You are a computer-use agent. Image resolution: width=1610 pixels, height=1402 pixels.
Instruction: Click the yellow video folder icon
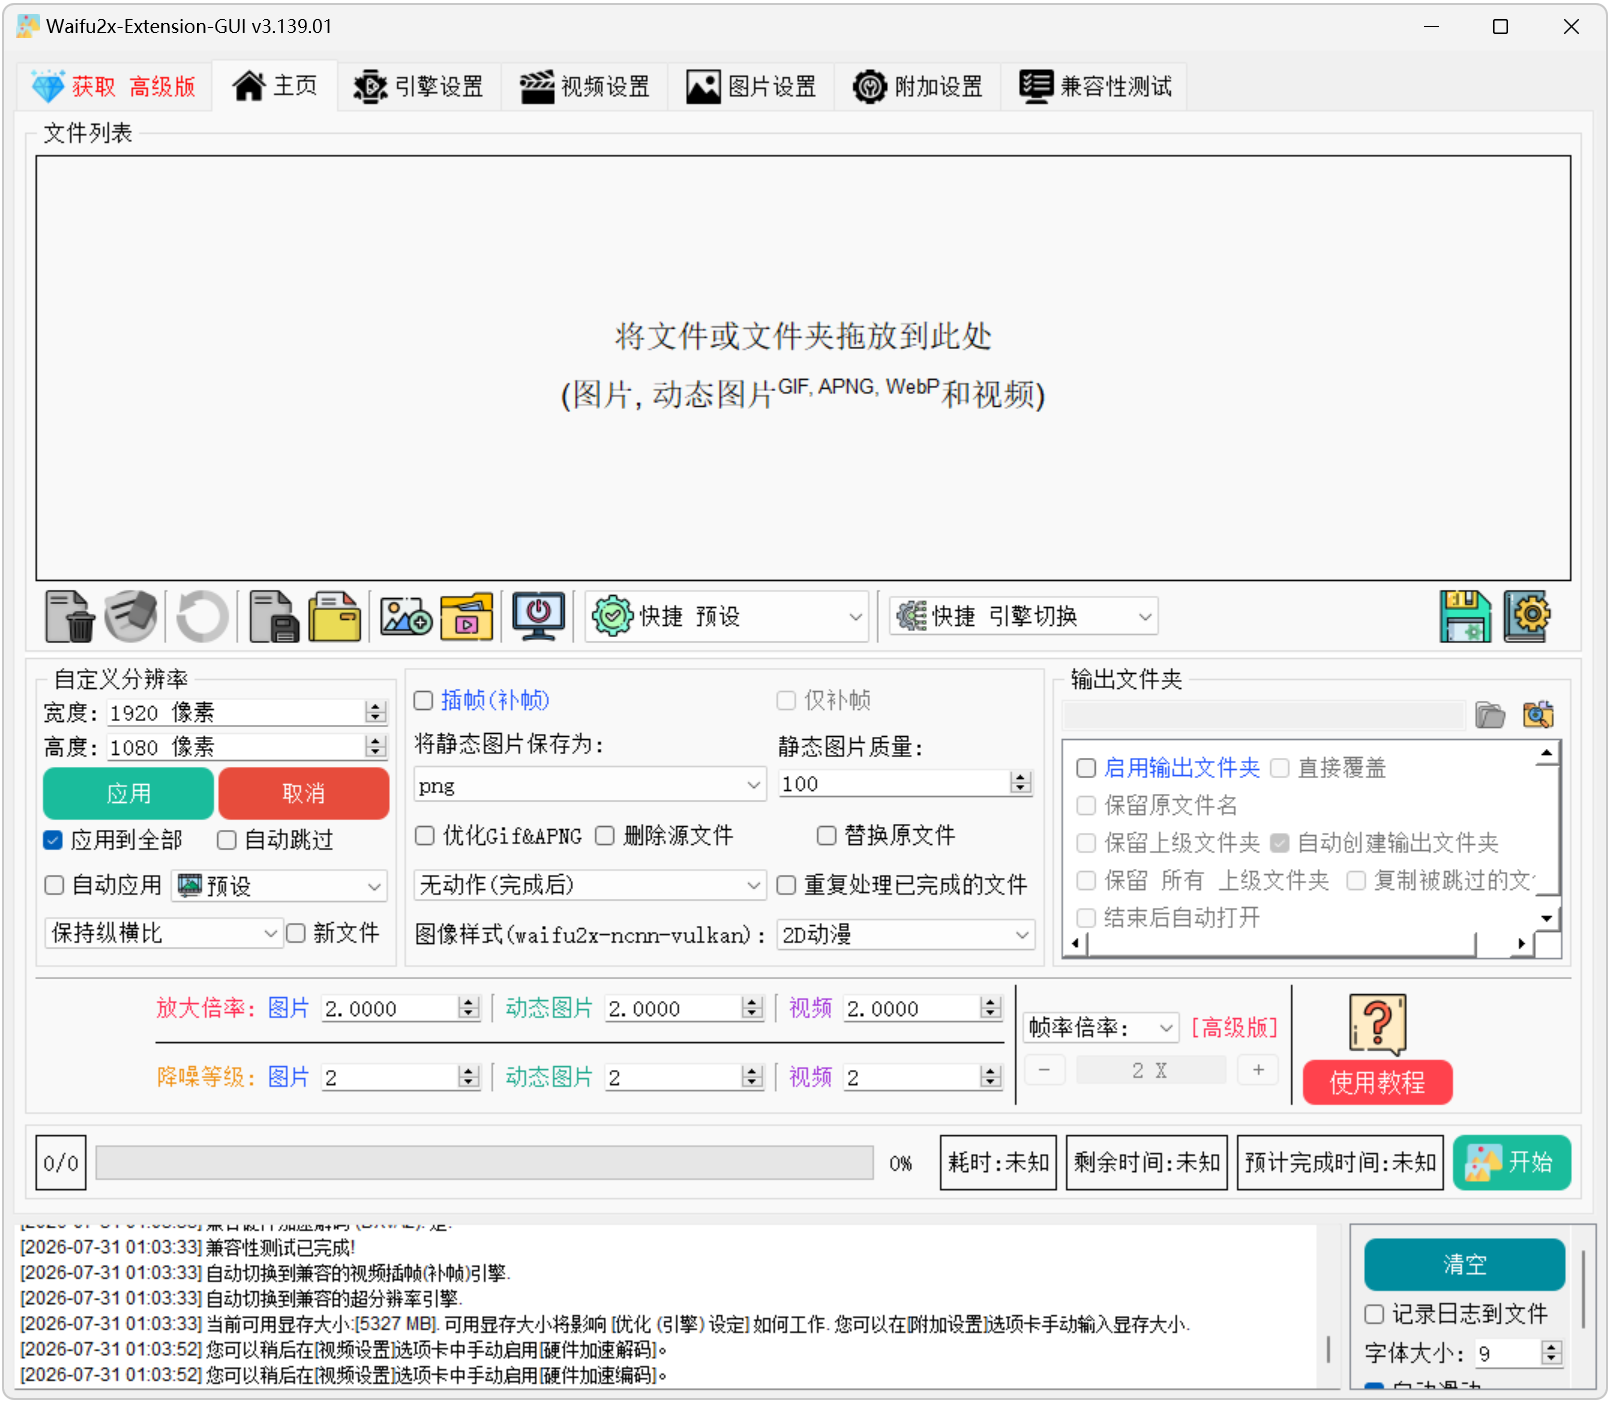point(467,616)
